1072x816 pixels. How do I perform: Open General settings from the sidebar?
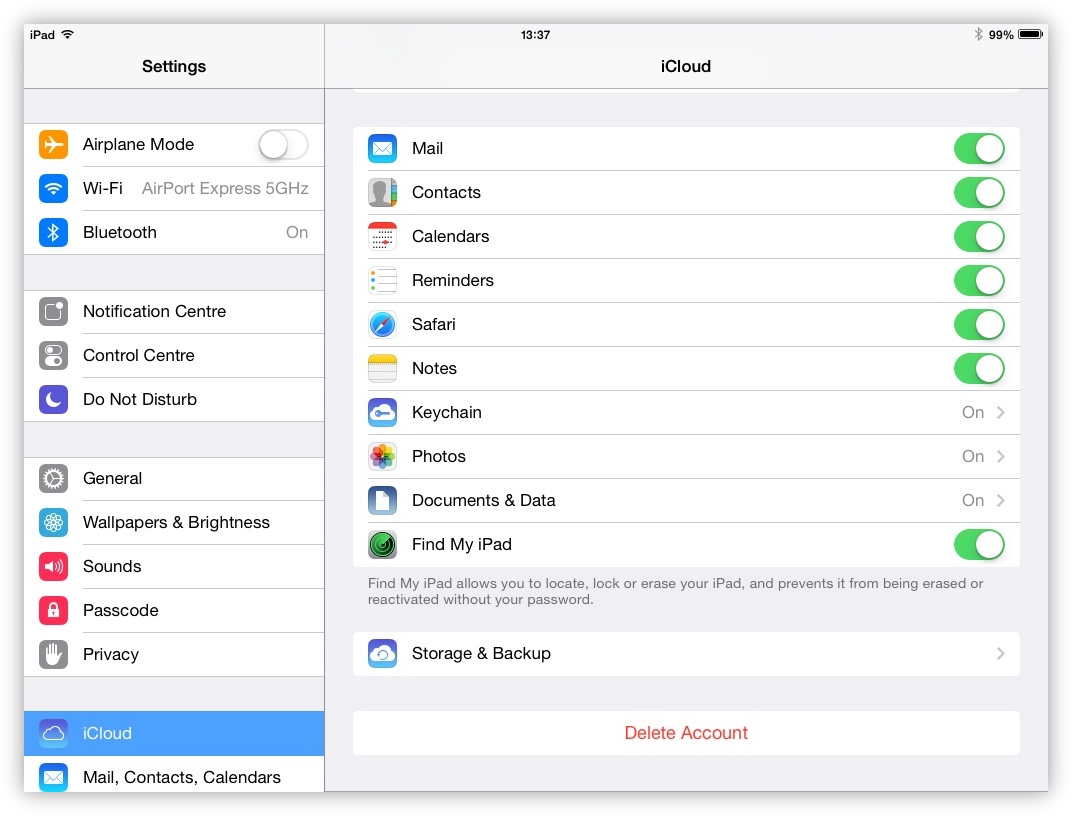pyautogui.click(x=174, y=478)
